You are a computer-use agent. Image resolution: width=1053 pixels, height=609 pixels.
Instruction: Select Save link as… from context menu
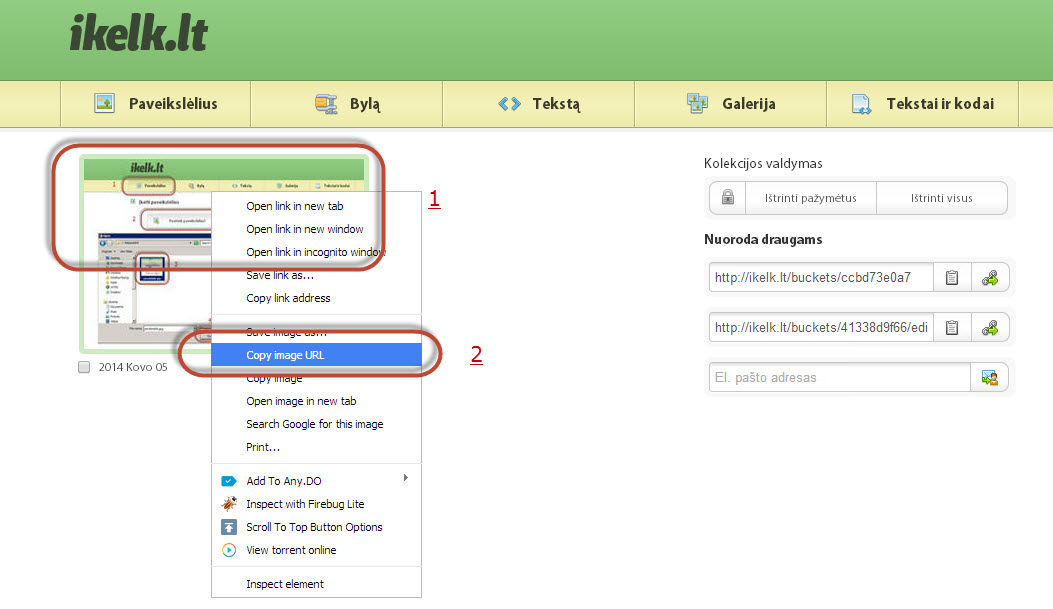pyautogui.click(x=316, y=275)
